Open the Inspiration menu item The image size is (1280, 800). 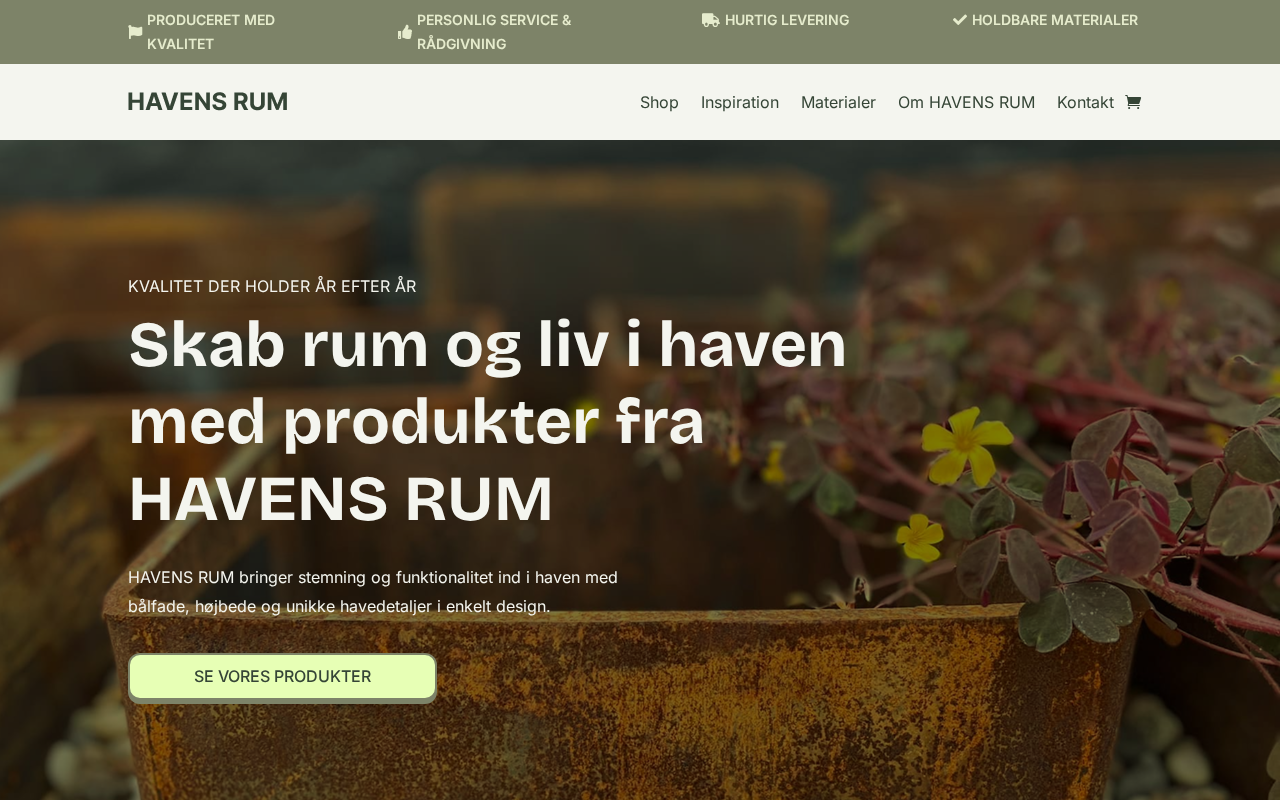point(740,102)
